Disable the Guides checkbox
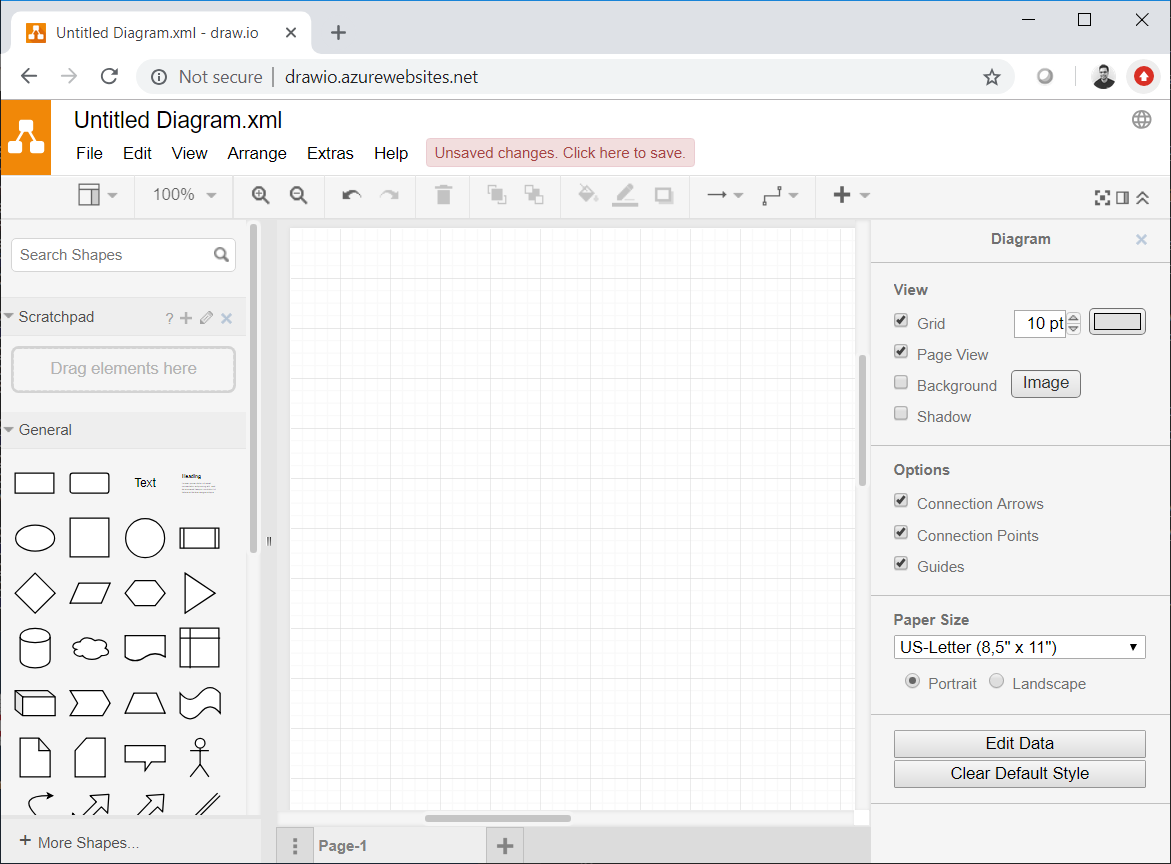 coord(901,564)
